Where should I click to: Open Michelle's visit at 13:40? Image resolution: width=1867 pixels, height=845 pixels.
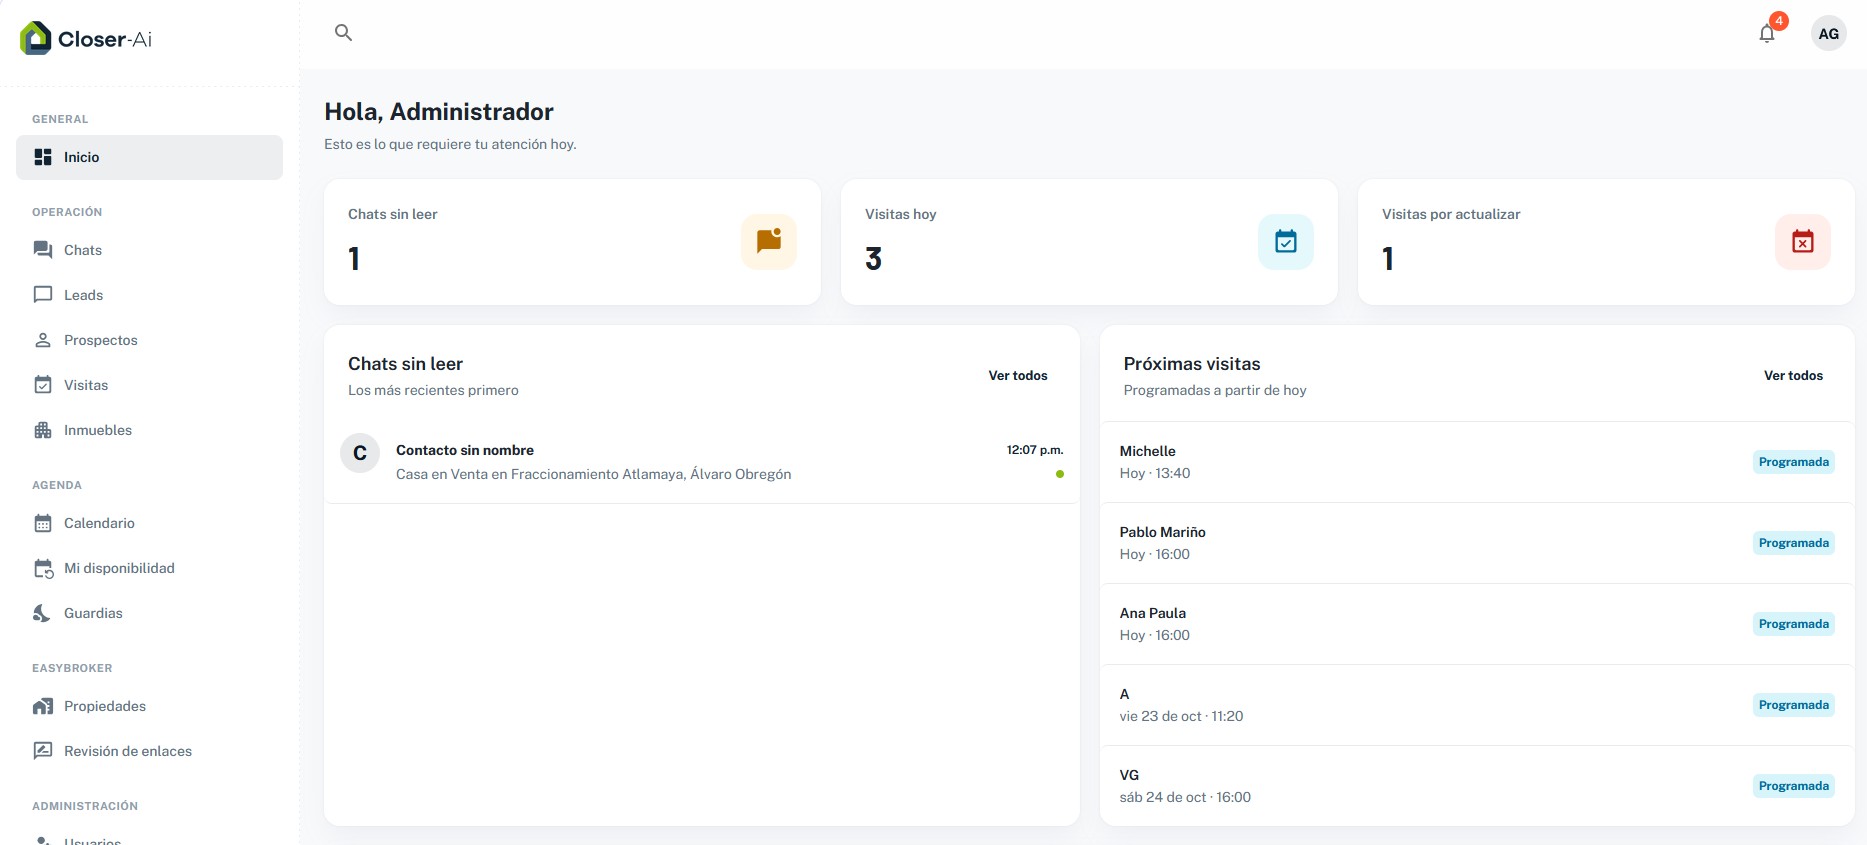tap(1477, 462)
